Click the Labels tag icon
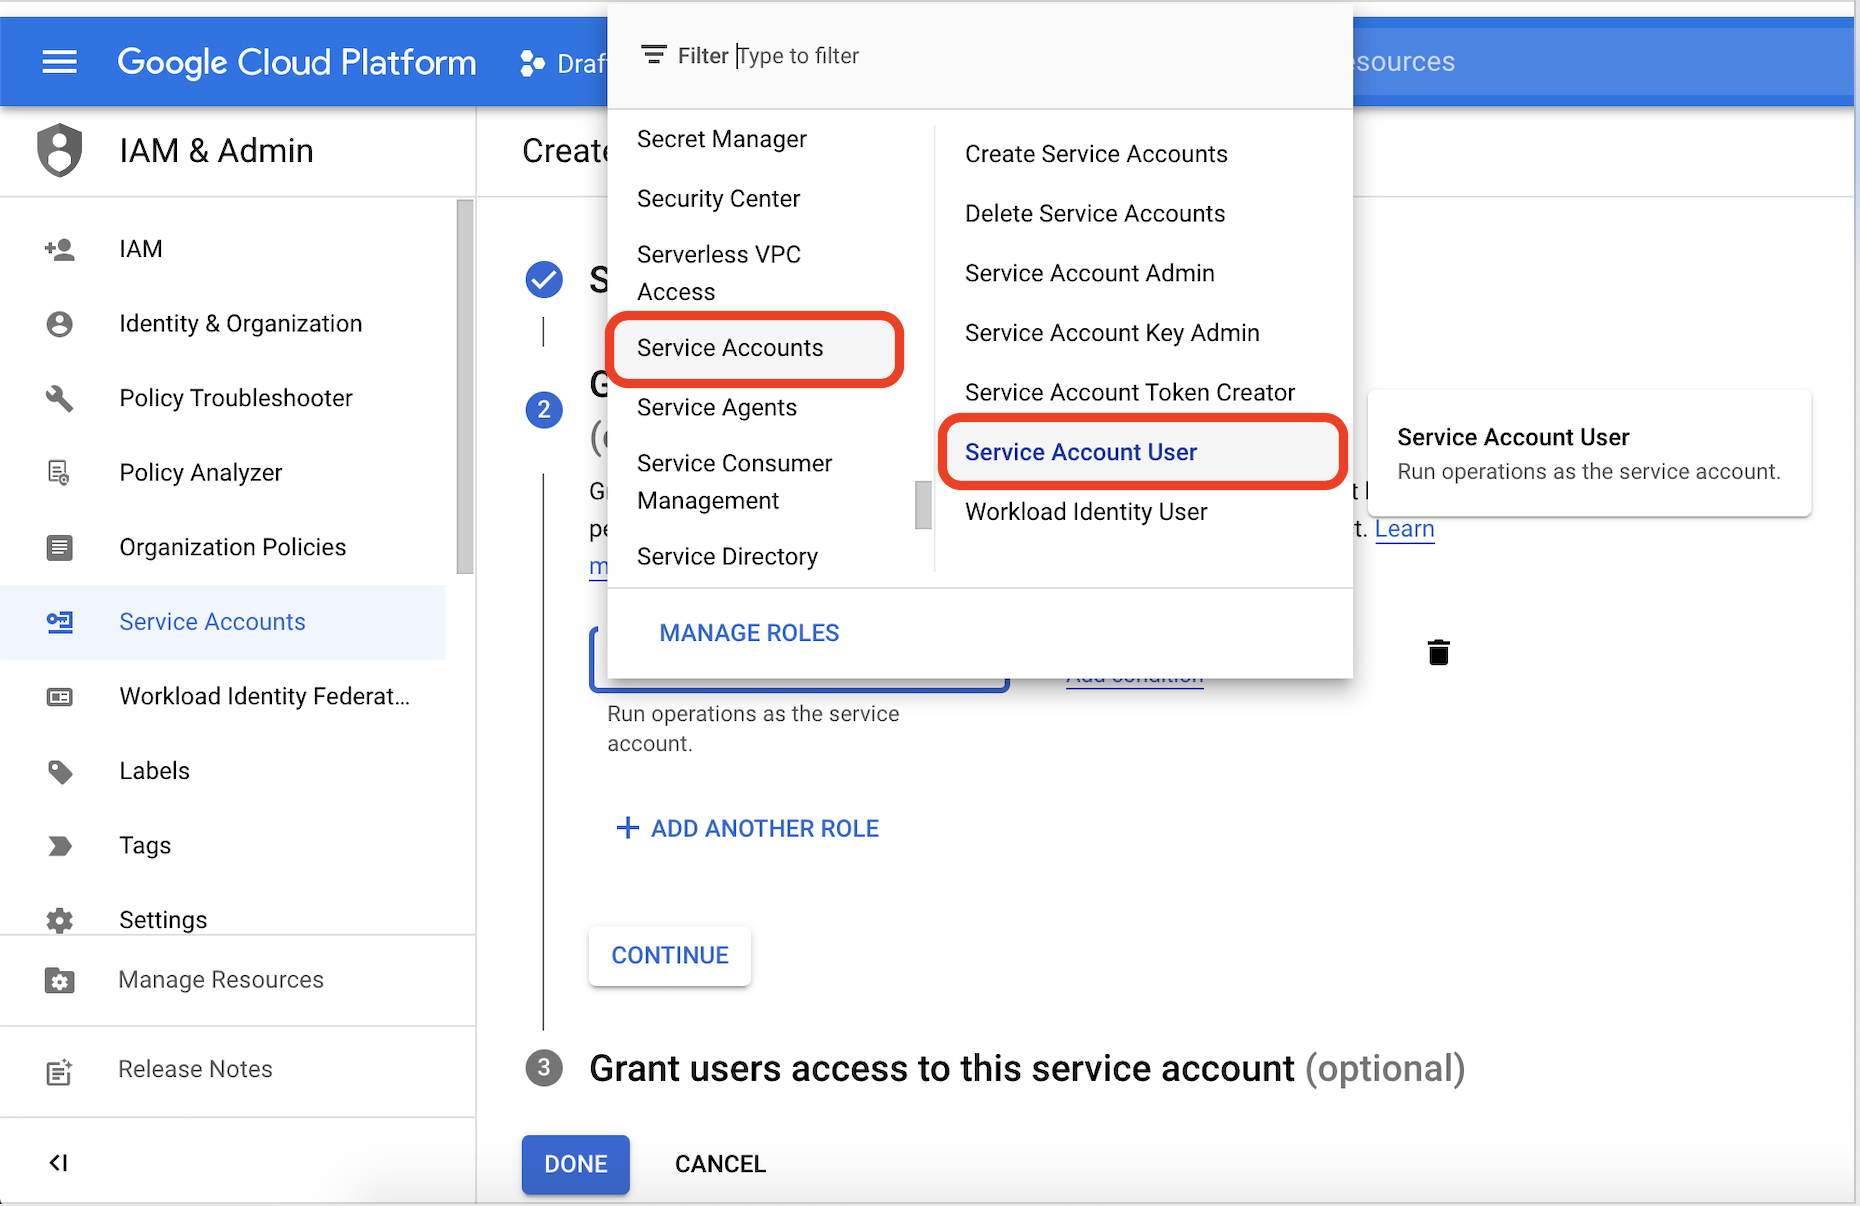 [x=59, y=771]
